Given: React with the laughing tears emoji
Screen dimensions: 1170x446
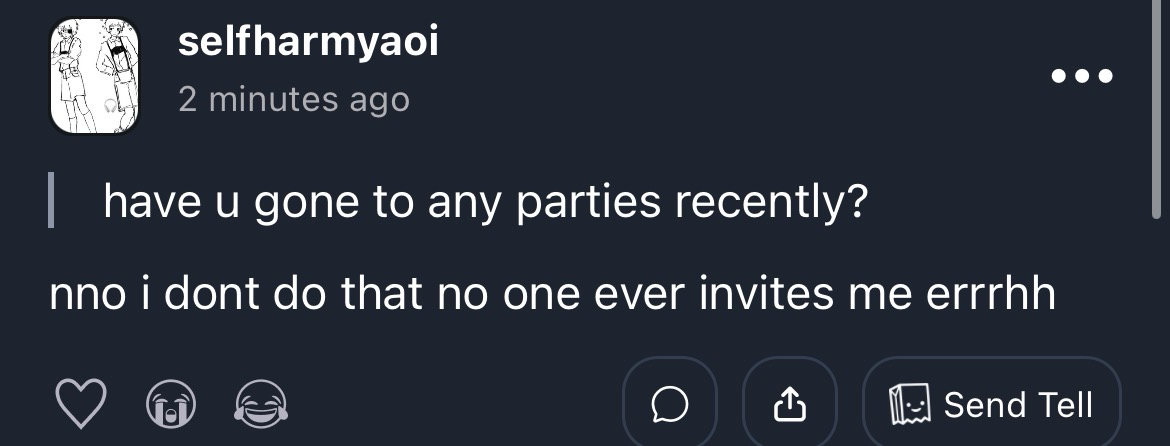Looking at the screenshot, I should point(261,405).
